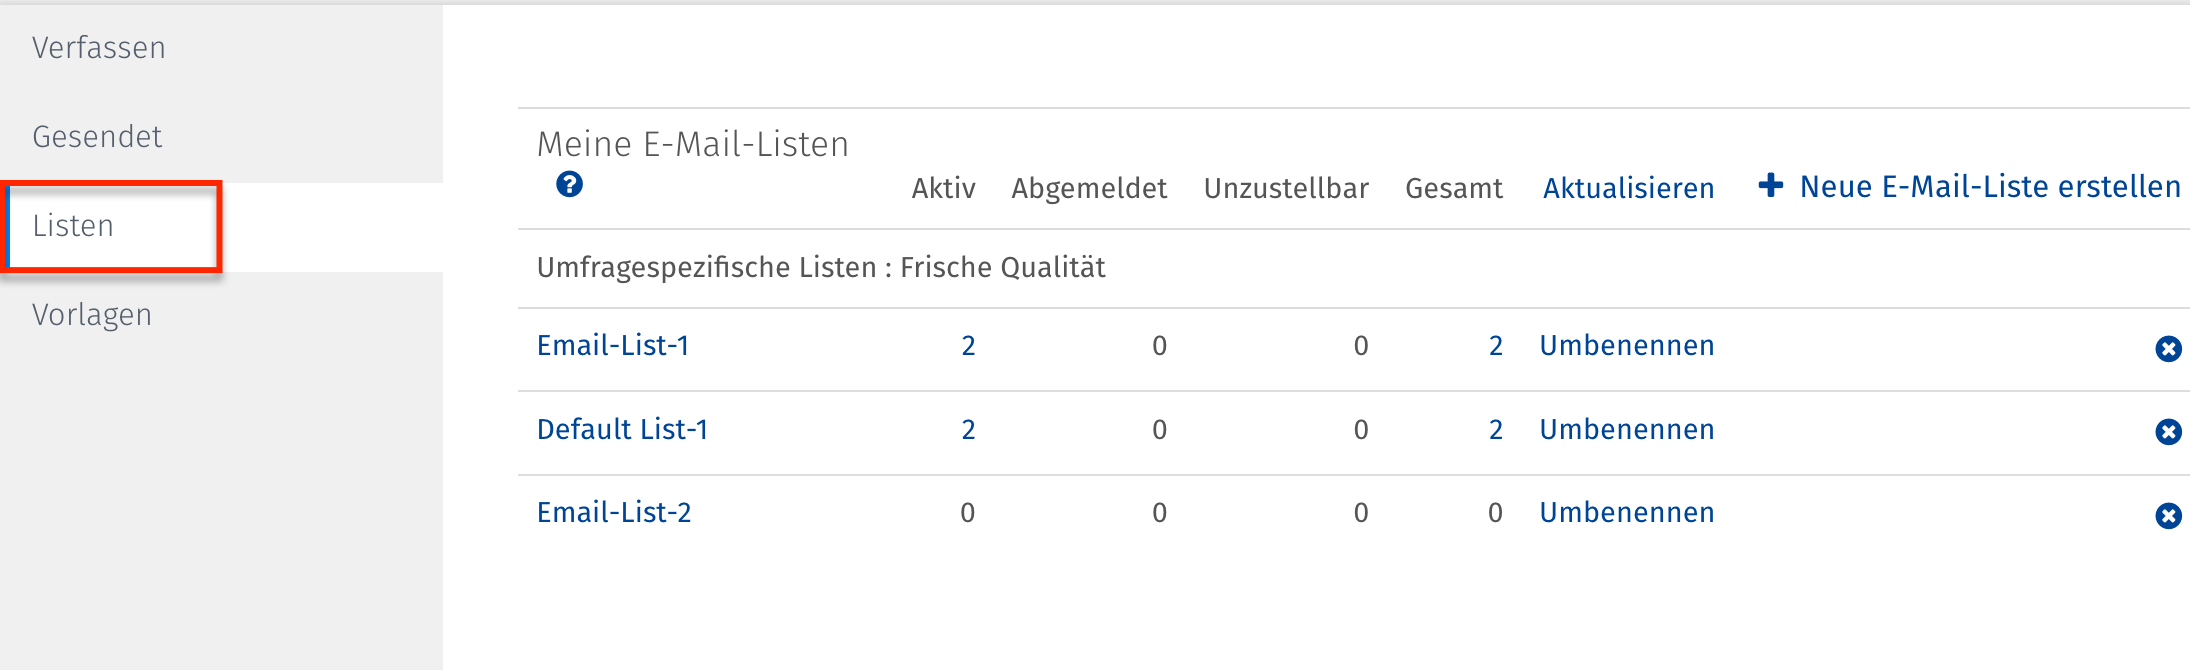
Task: Open the Email-List-1 list
Action: tap(613, 346)
